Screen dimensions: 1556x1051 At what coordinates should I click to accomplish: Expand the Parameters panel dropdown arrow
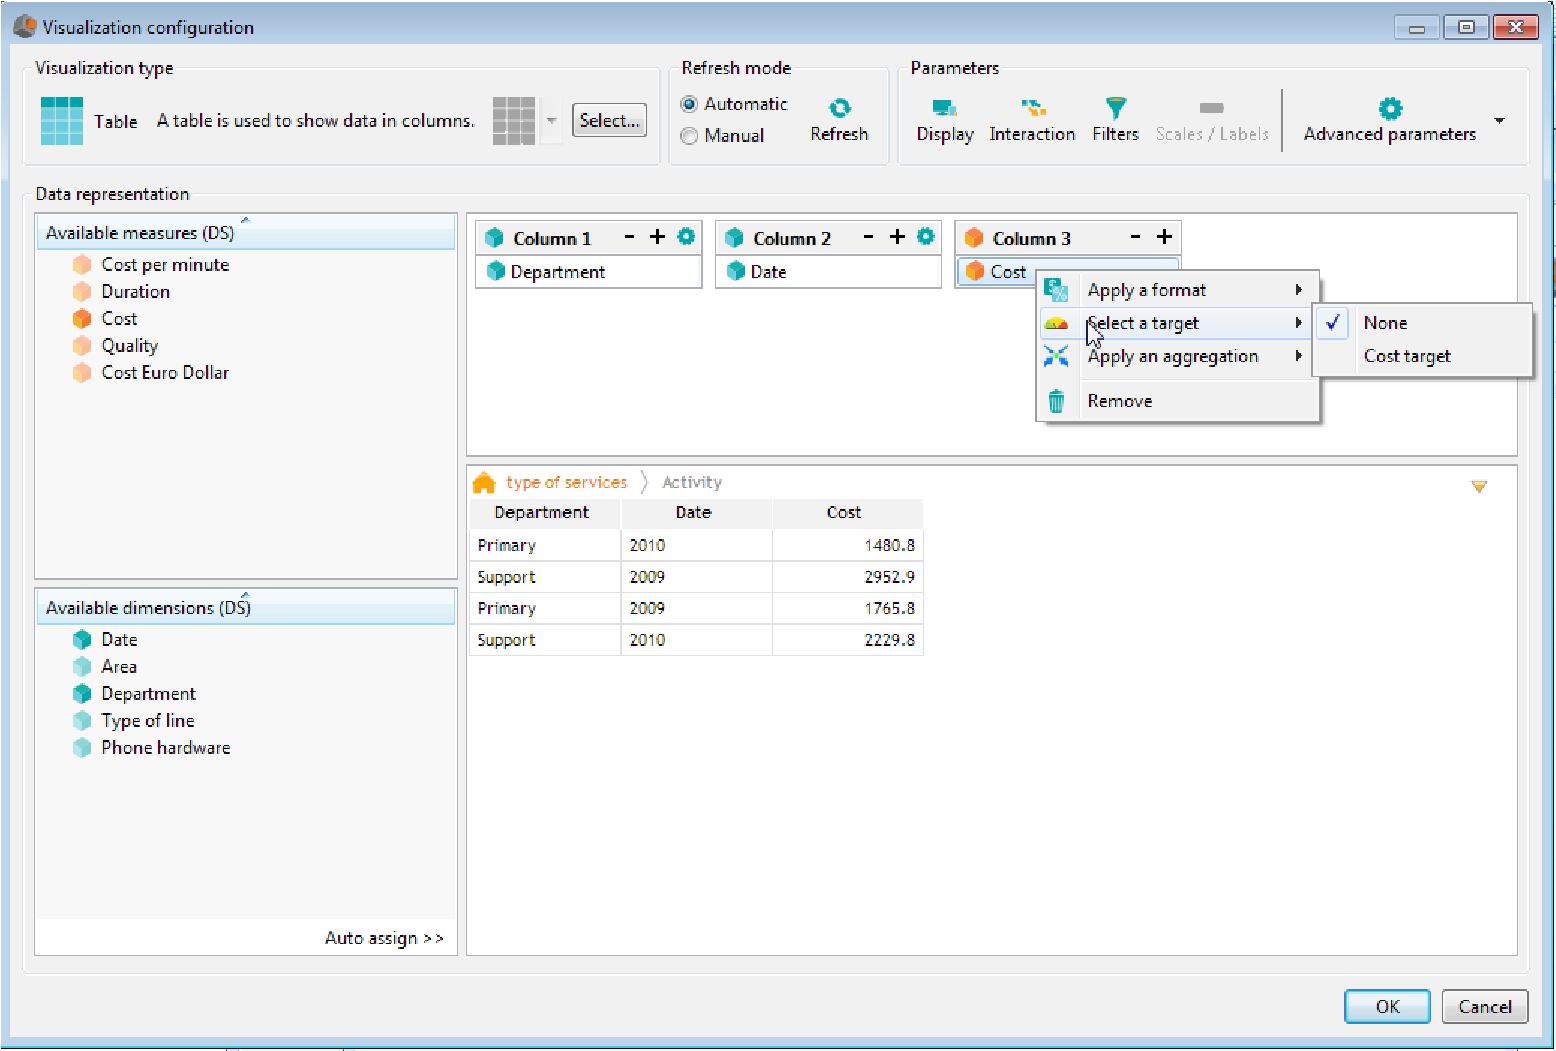click(1499, 120)
